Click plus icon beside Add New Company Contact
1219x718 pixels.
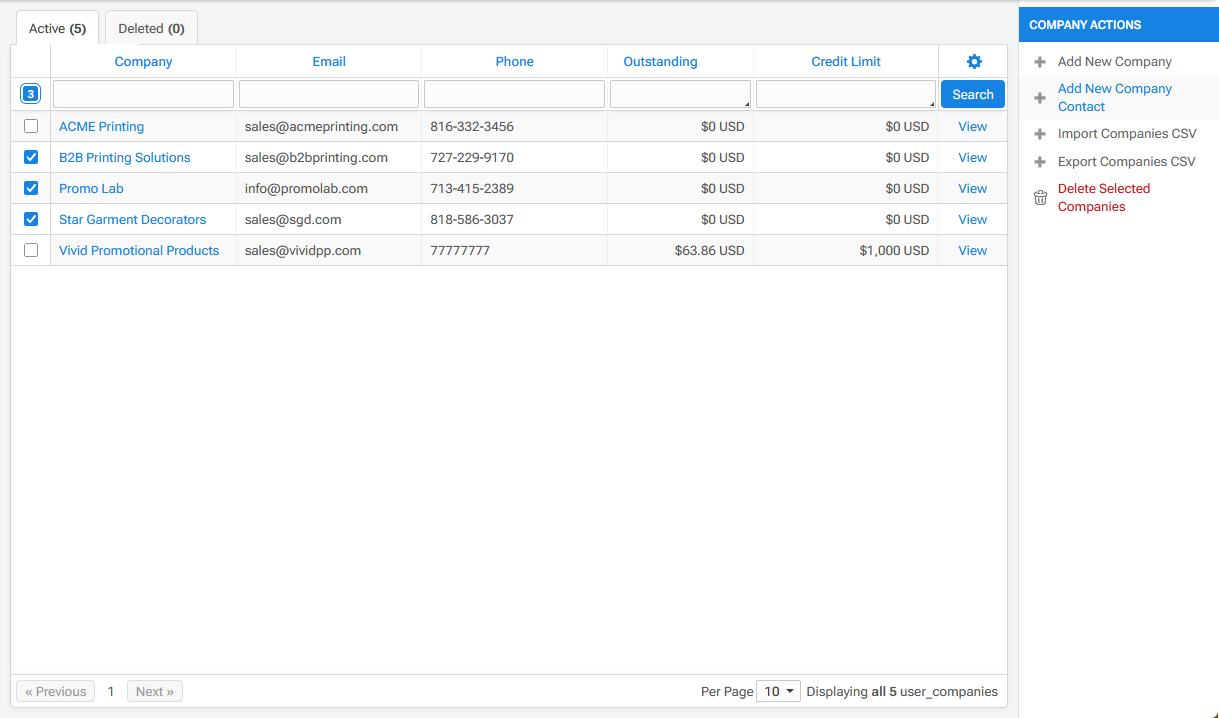[1040, 98]
